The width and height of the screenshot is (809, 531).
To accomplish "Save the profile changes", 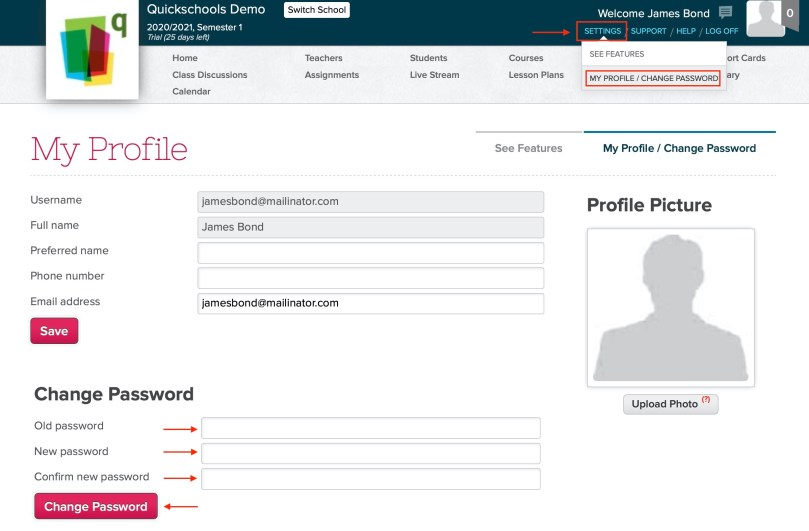I will coord(54,331).
